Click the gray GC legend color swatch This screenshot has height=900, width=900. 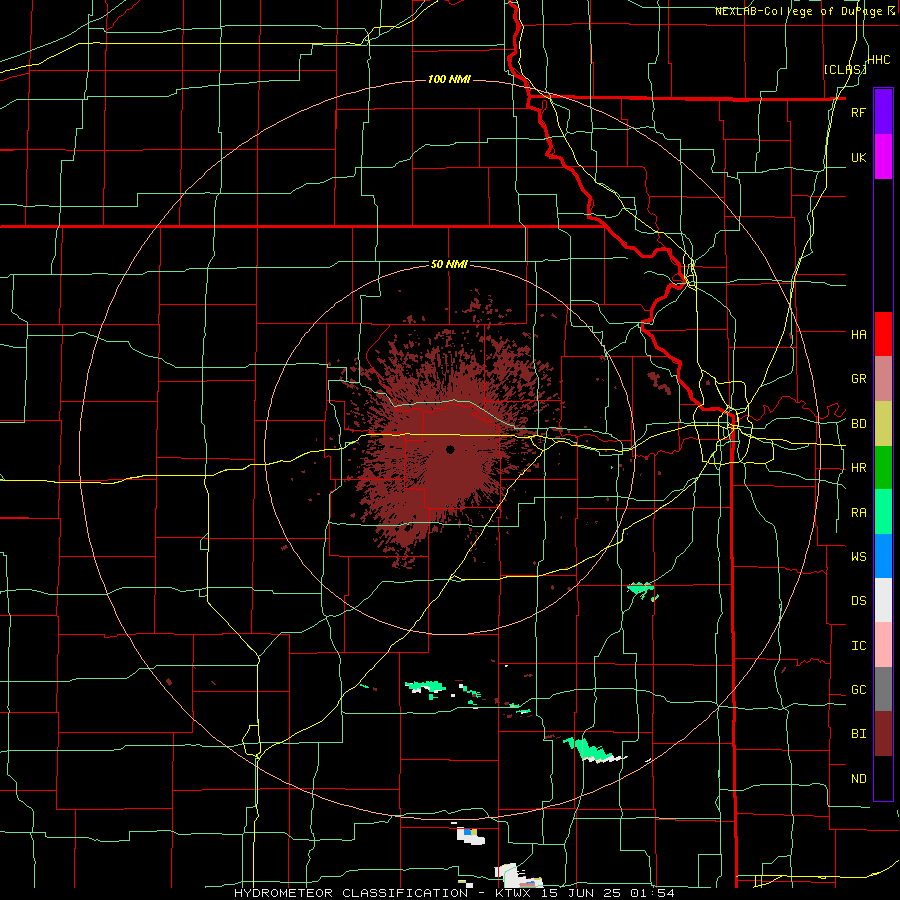(883, 689)
